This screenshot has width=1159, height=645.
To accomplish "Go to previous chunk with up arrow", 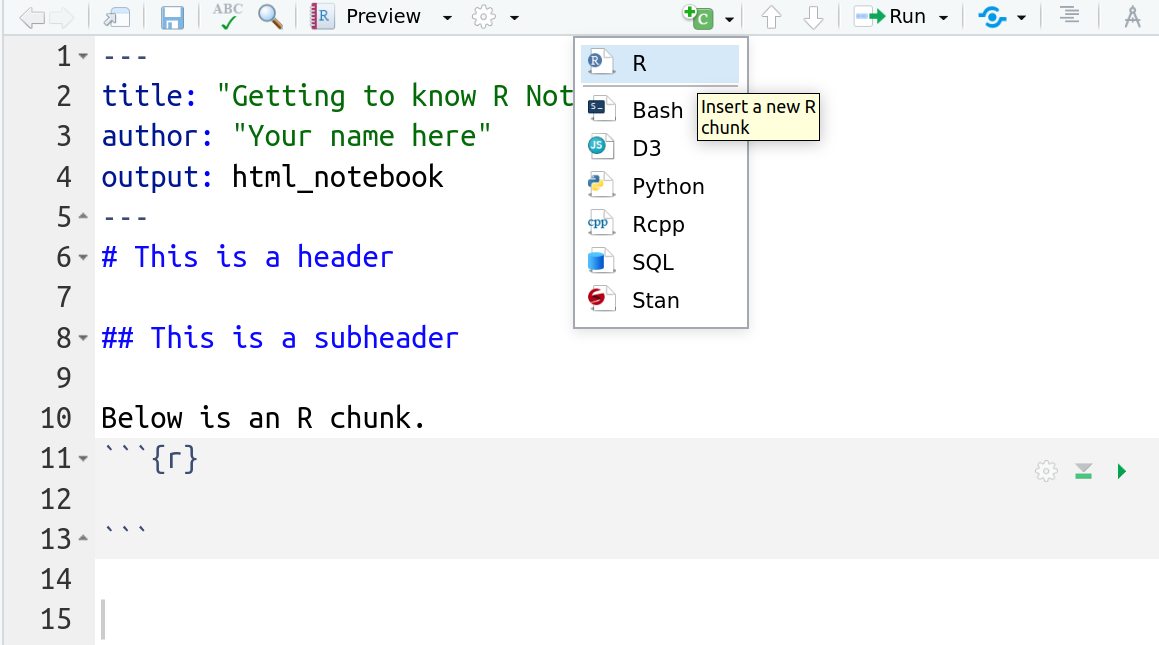I will point(771,17).
